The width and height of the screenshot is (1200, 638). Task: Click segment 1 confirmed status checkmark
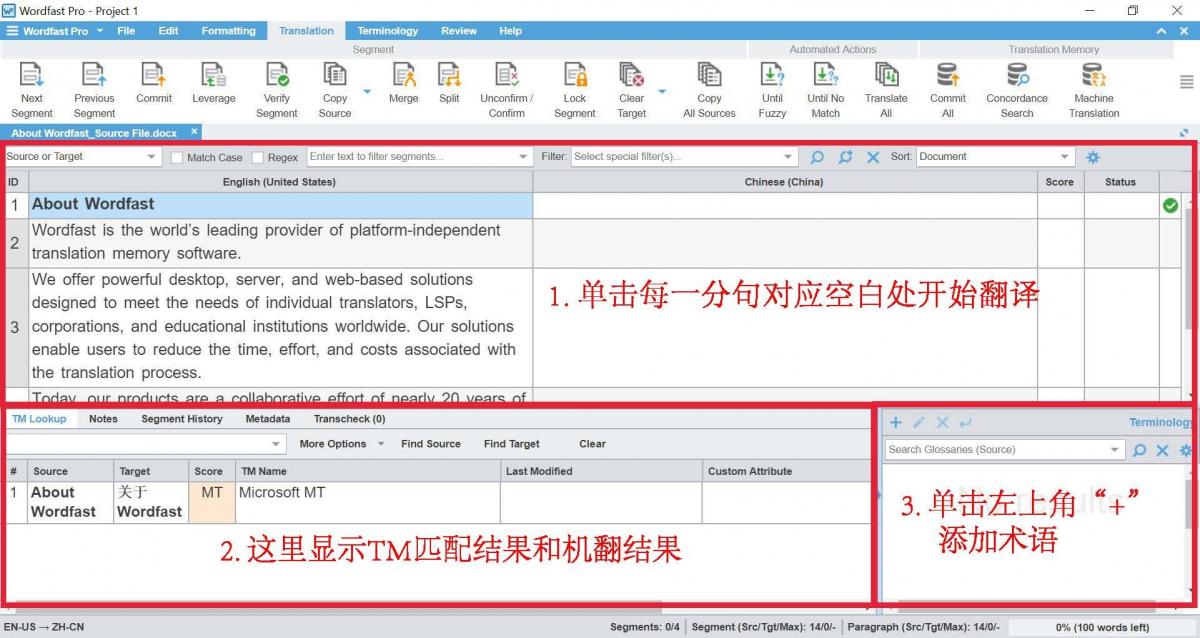coord(1170,205)
